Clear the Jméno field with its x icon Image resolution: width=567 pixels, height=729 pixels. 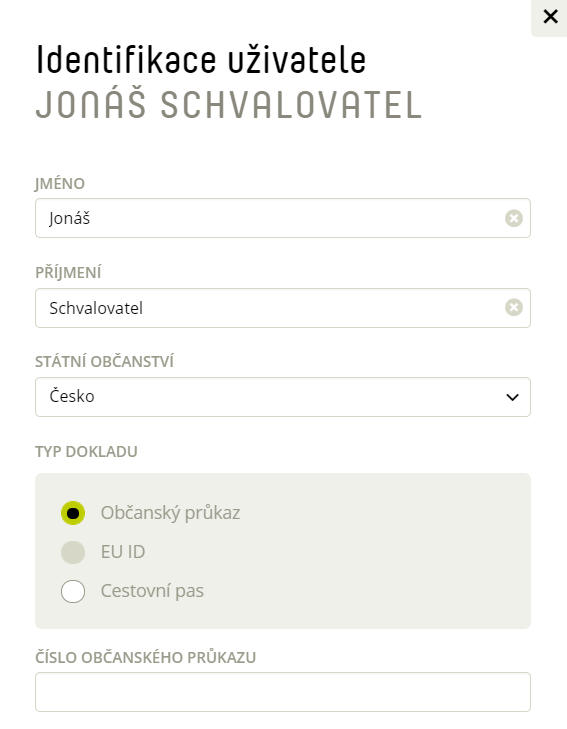tap(514, 218)
